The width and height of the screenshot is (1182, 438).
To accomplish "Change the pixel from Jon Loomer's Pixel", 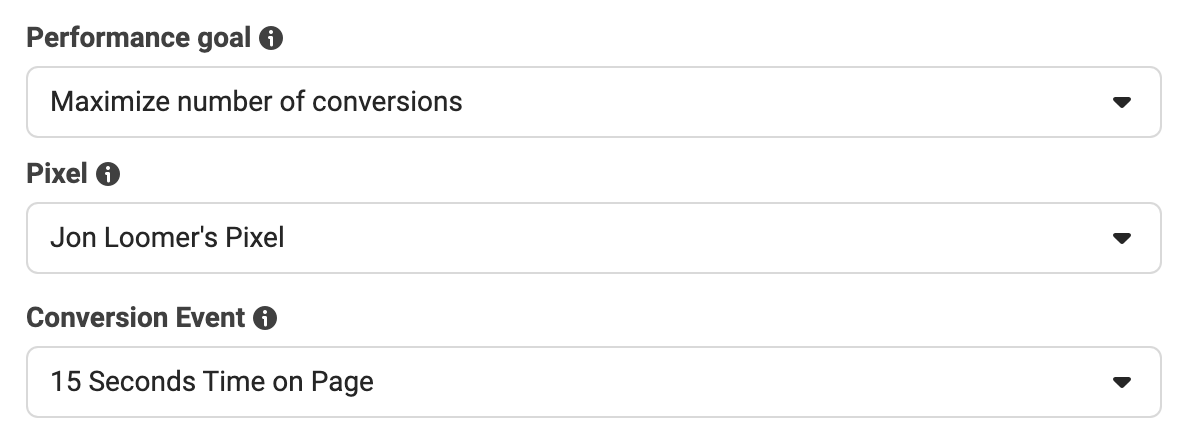I will coord(594,238).
